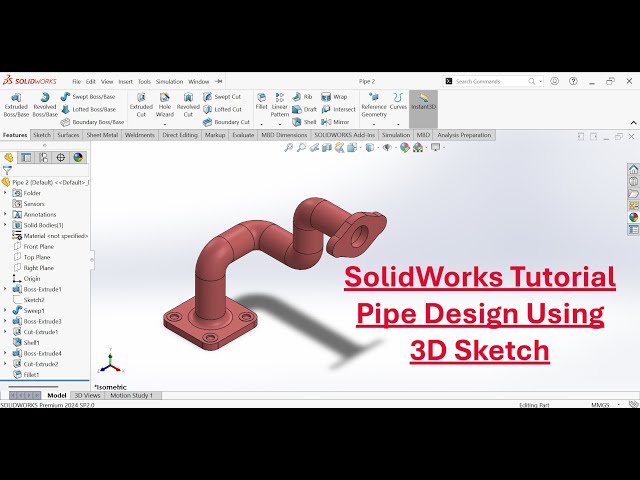Expand Solid Bodies(1) node
Image resolution: width=640 pixels, height=480 pixels.
click(x=5, y=224)
